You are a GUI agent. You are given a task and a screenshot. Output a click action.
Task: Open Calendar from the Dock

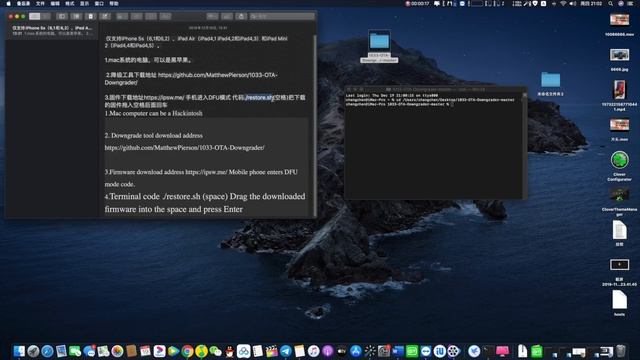click(x=145, y=351)
